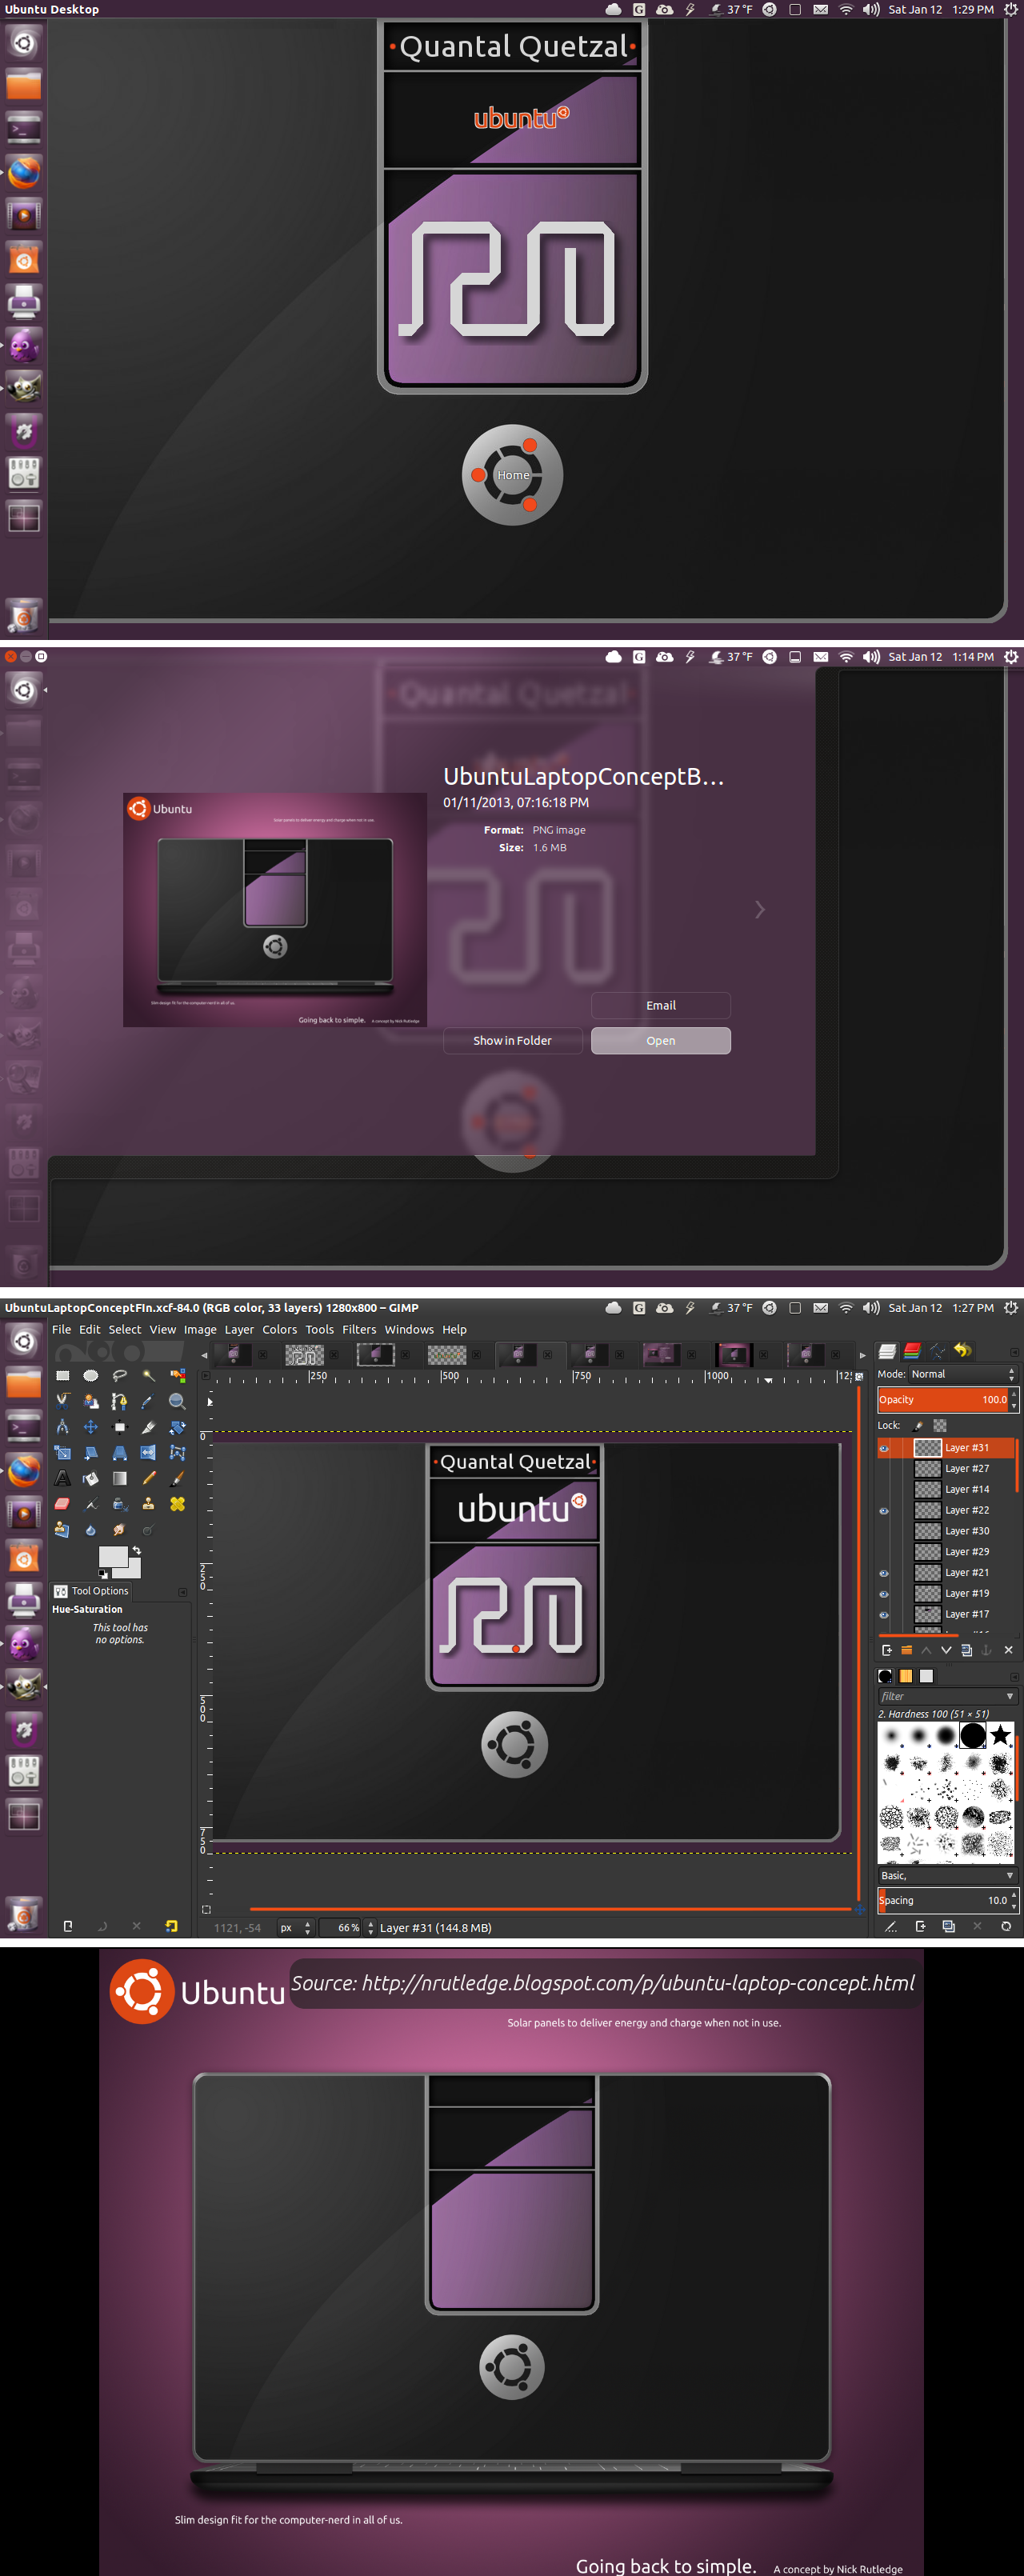Screen dimensions: 1024x2576
Task: Select the star-shaped brush thumbnail
Action: [x=1001, y=1736]
